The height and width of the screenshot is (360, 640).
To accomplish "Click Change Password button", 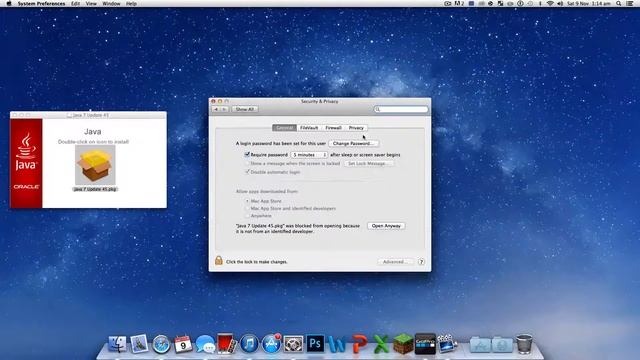I will click(353, 143).
